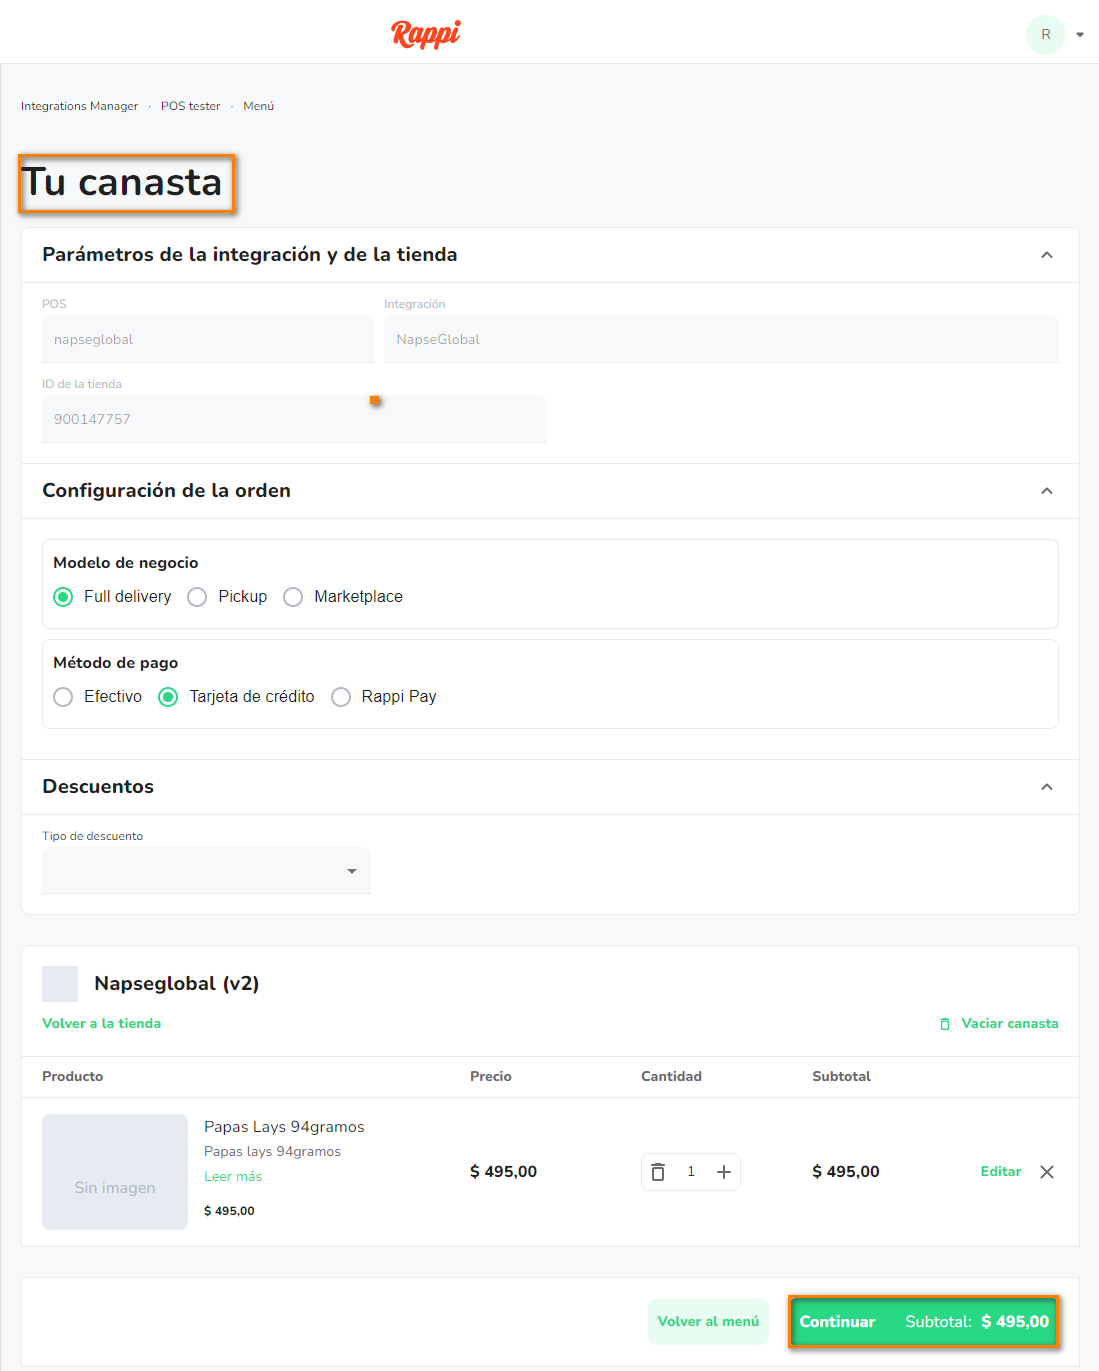
Task: Collapse the Configuración de la orden section
Action: tap(1047, 491)
